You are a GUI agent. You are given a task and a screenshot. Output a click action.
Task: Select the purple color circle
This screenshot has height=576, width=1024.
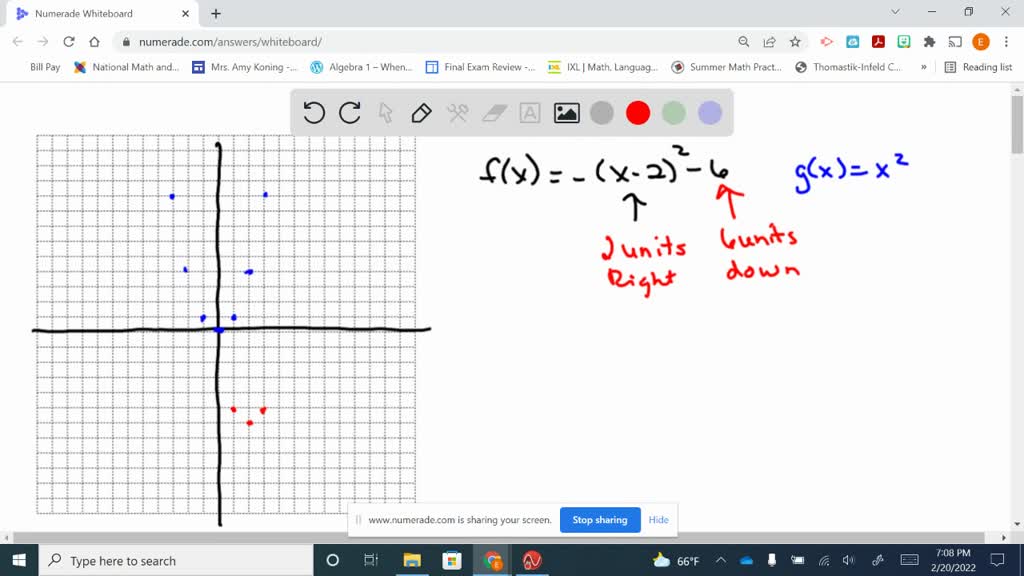(x=709, y=113)
